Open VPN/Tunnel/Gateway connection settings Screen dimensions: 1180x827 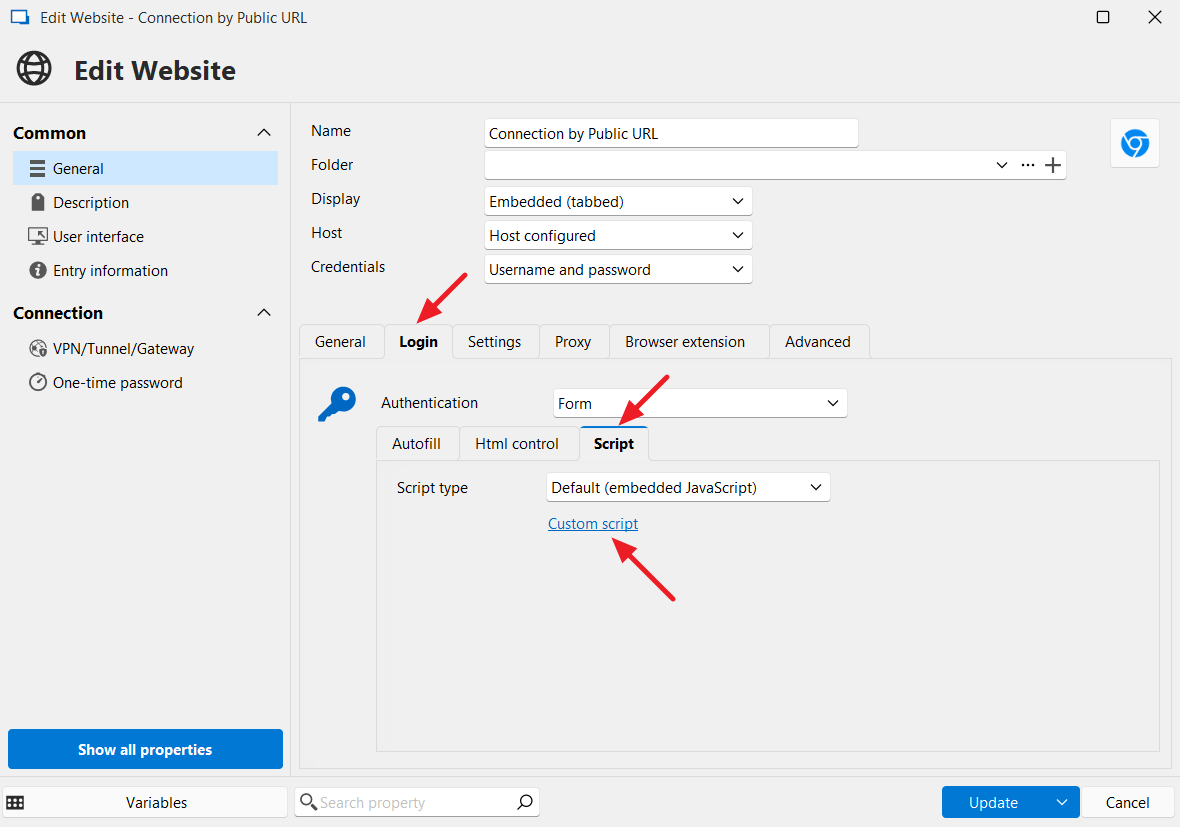click(123, 349)
